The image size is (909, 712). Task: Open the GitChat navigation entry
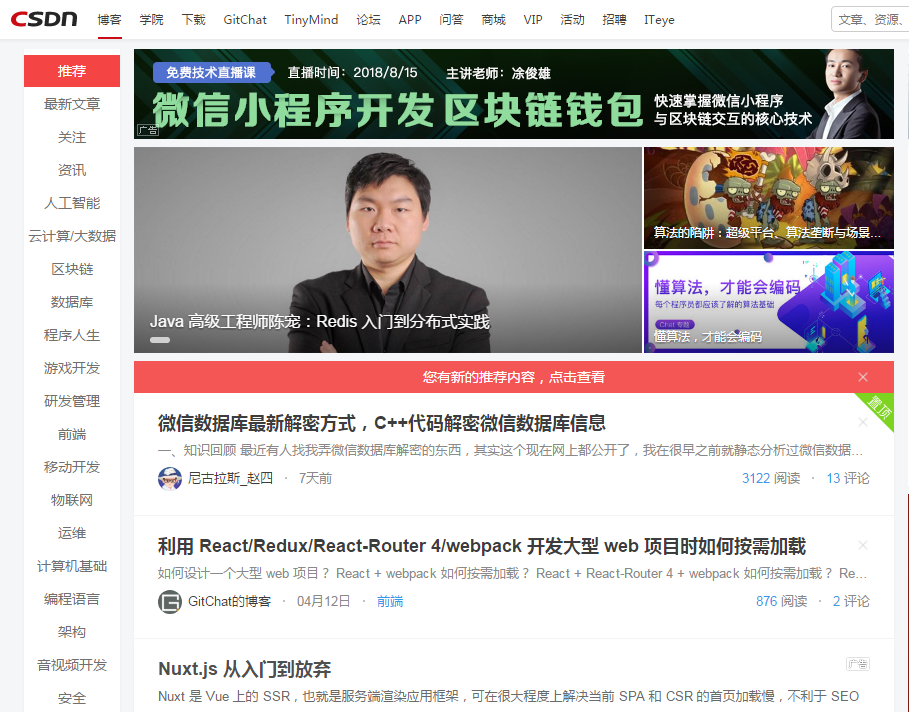(244, 19)
